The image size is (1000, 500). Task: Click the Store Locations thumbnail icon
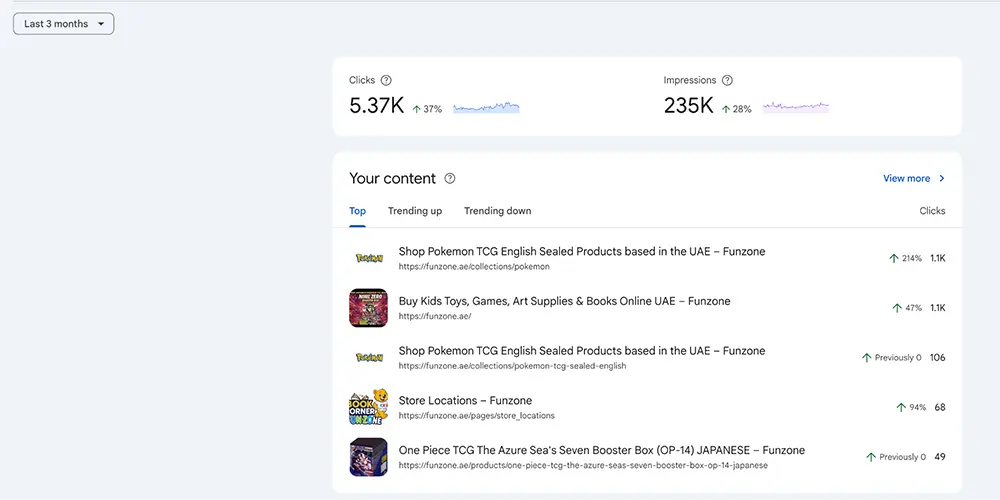[x=368, y=407]
